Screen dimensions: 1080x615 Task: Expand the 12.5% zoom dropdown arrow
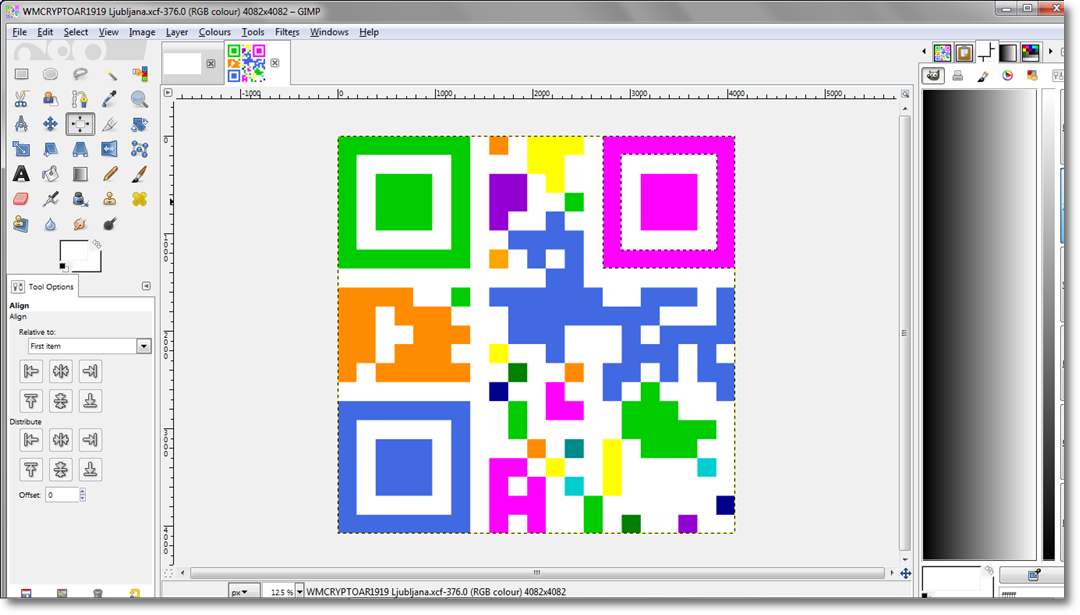point(300,592)
